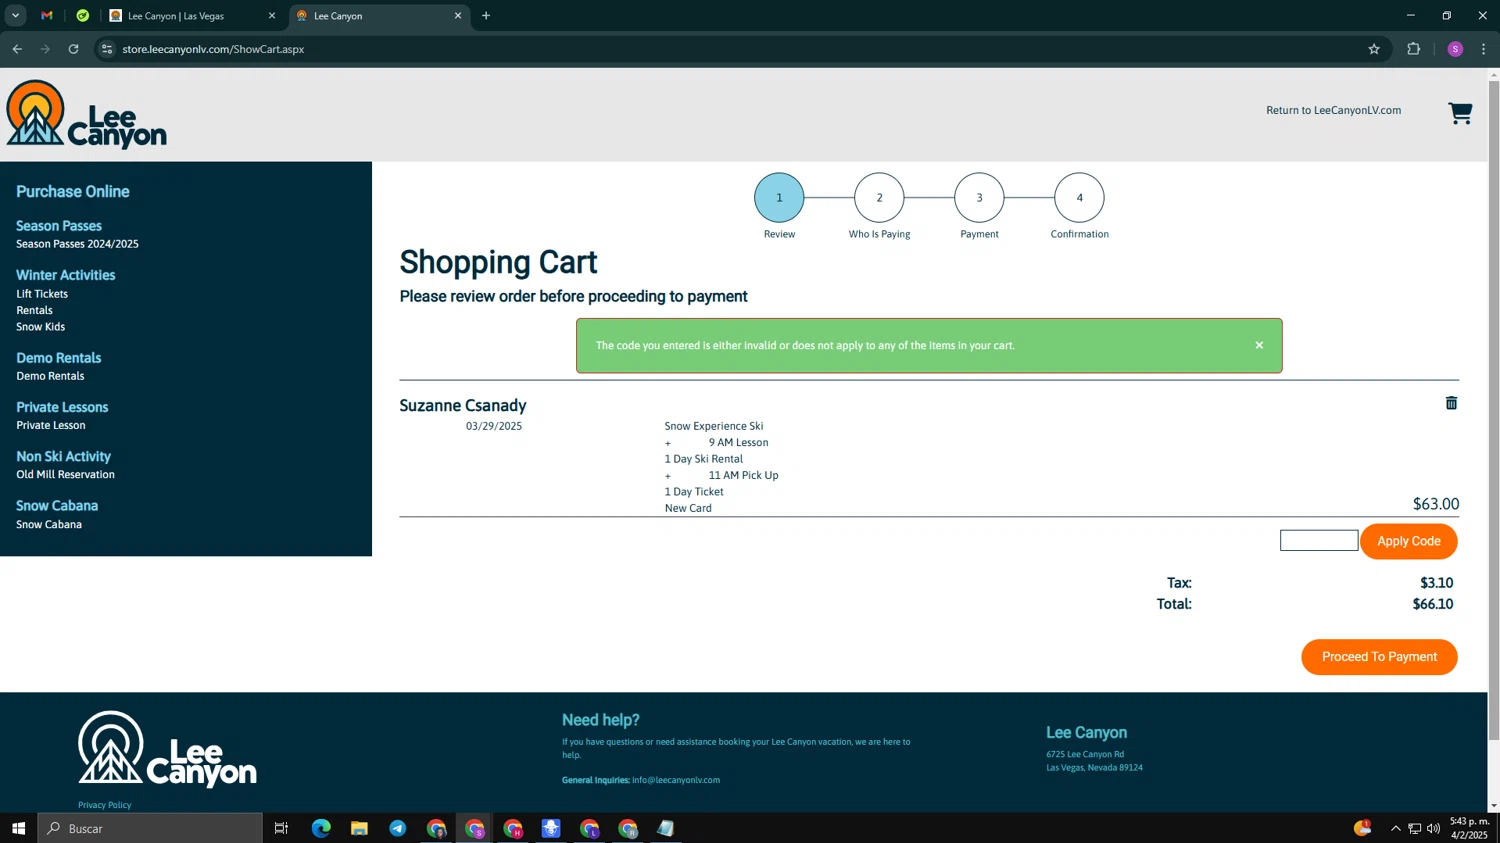Screen dimensions: 1500x843
Task: Open Return to LeeCanyonLV.com link
Action: (1333, 110)
